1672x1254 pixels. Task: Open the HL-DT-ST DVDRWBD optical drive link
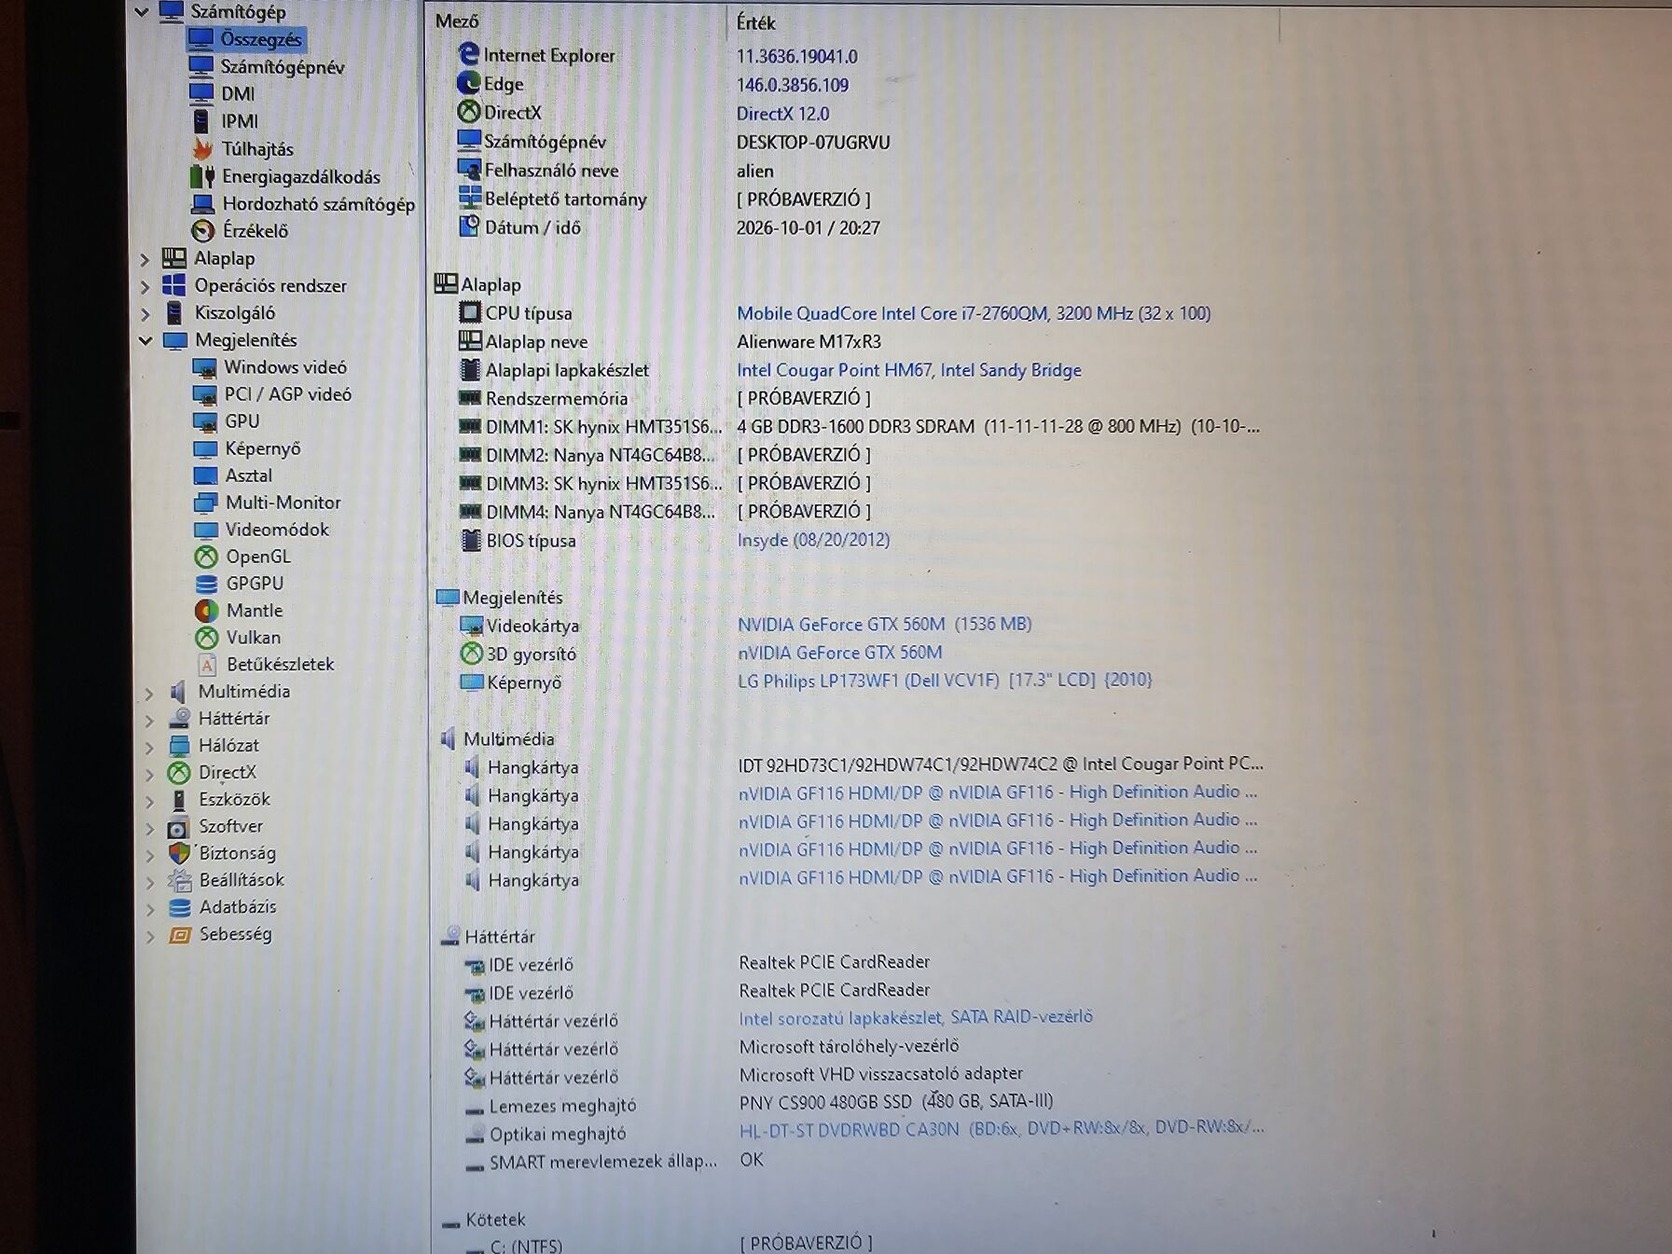pyautogui.click(x=1001, y=1128)
